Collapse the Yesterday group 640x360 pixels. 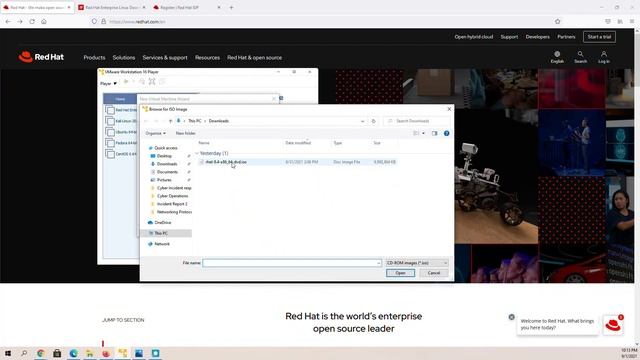click(197, 153)
